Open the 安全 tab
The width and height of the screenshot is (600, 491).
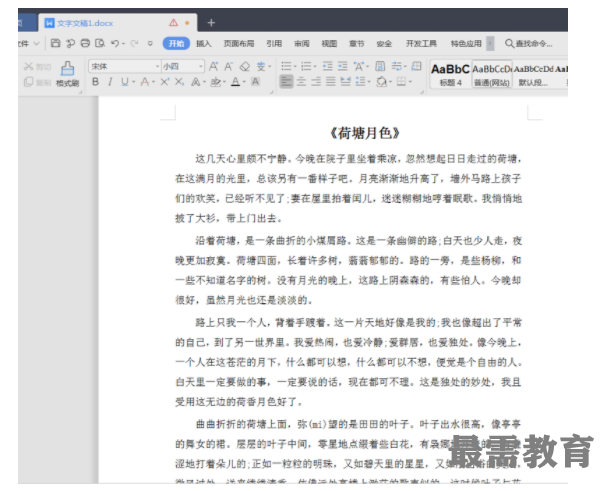coord(384,43)
